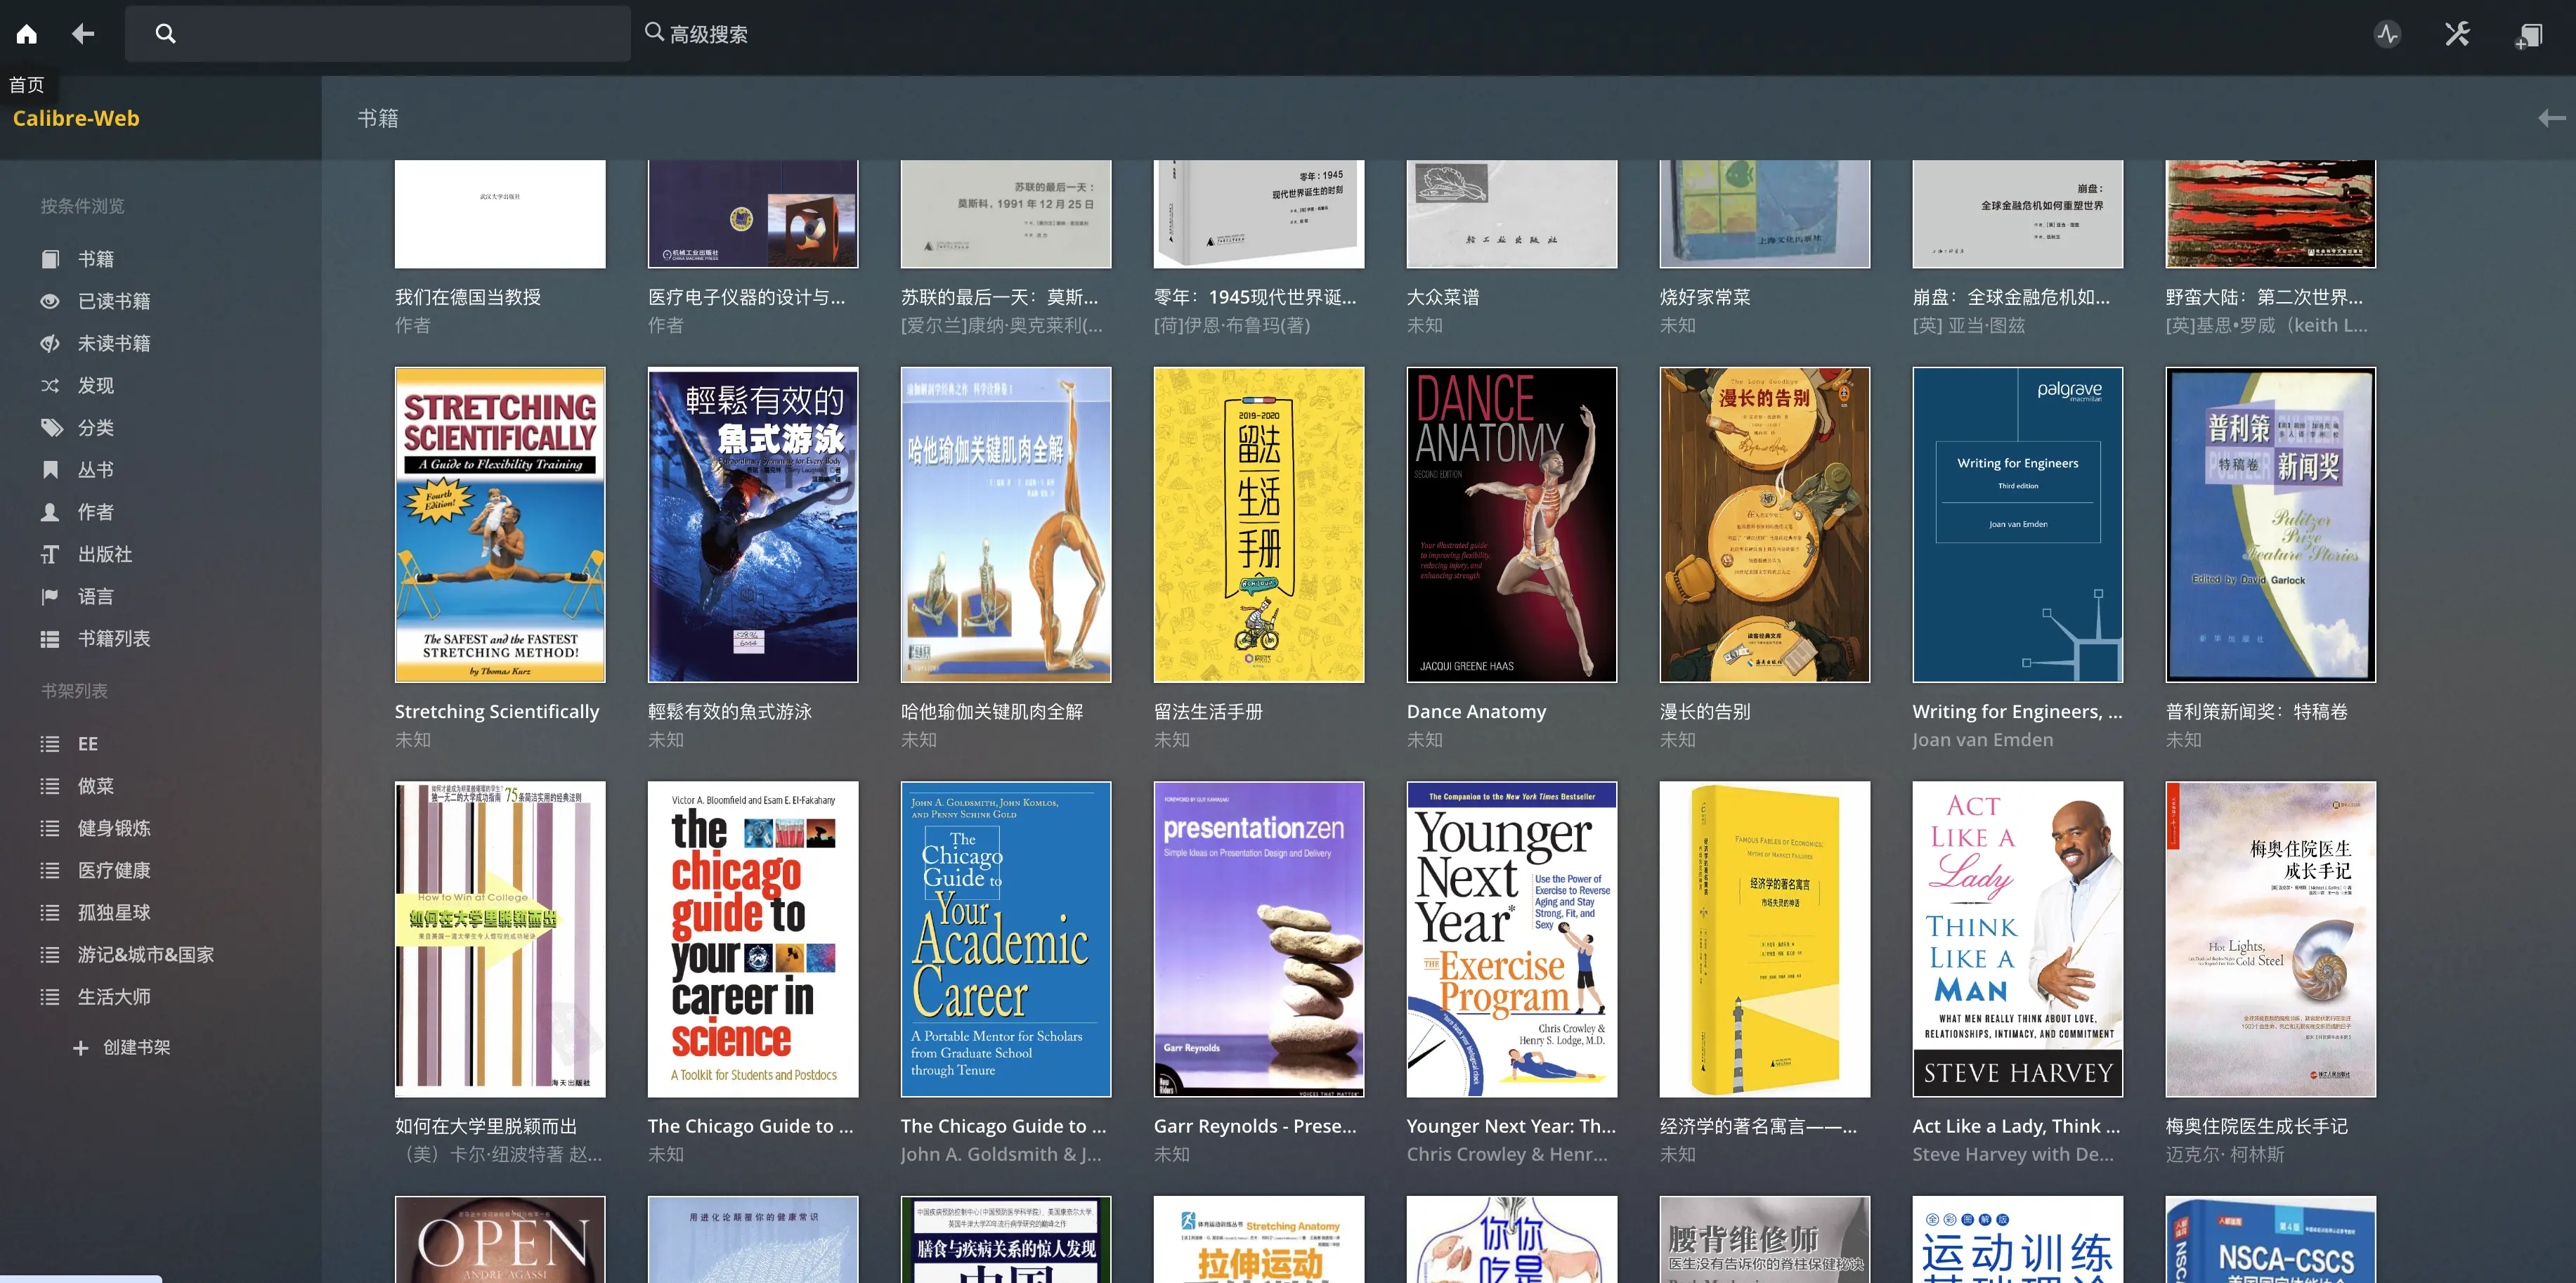Screen dimensions: 2576x1283
Task: Open Unread Books with crossed-eye icon
Action: click(x=113, y=343)
